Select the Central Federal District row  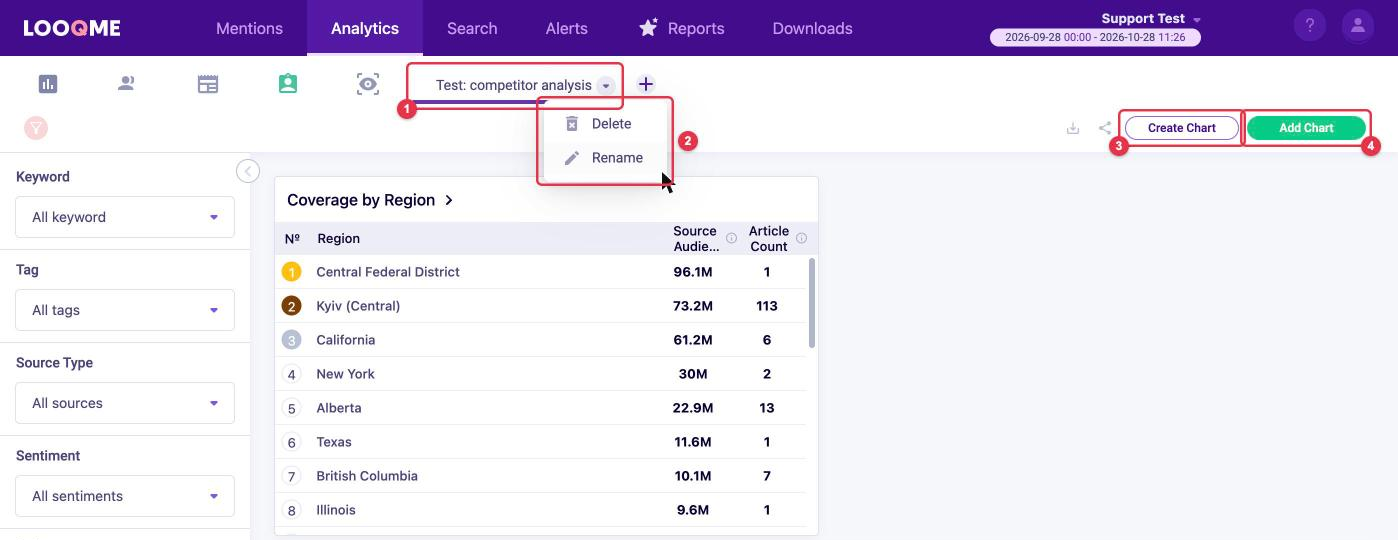pyautogui.click(x=540, y=272)
